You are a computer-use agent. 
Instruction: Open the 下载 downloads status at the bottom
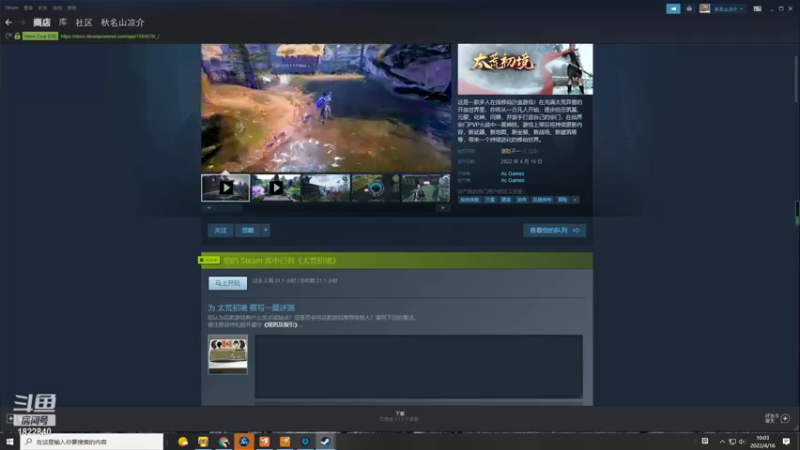[x=399, y=416]
